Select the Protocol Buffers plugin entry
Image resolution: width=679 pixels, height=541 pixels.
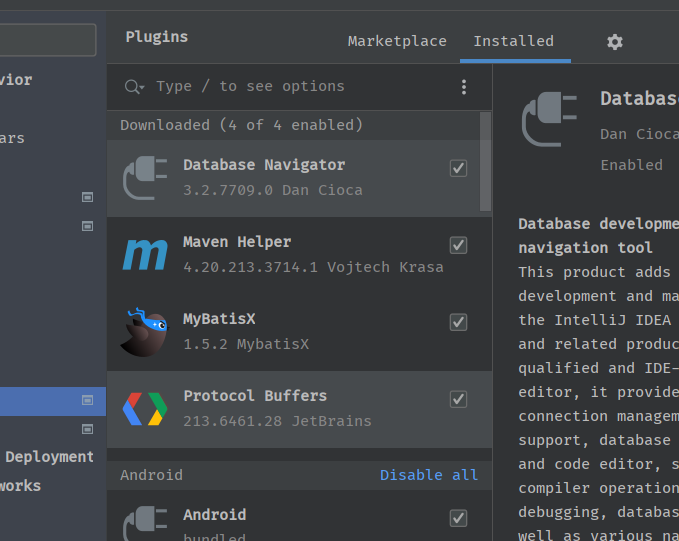[300, 409]
